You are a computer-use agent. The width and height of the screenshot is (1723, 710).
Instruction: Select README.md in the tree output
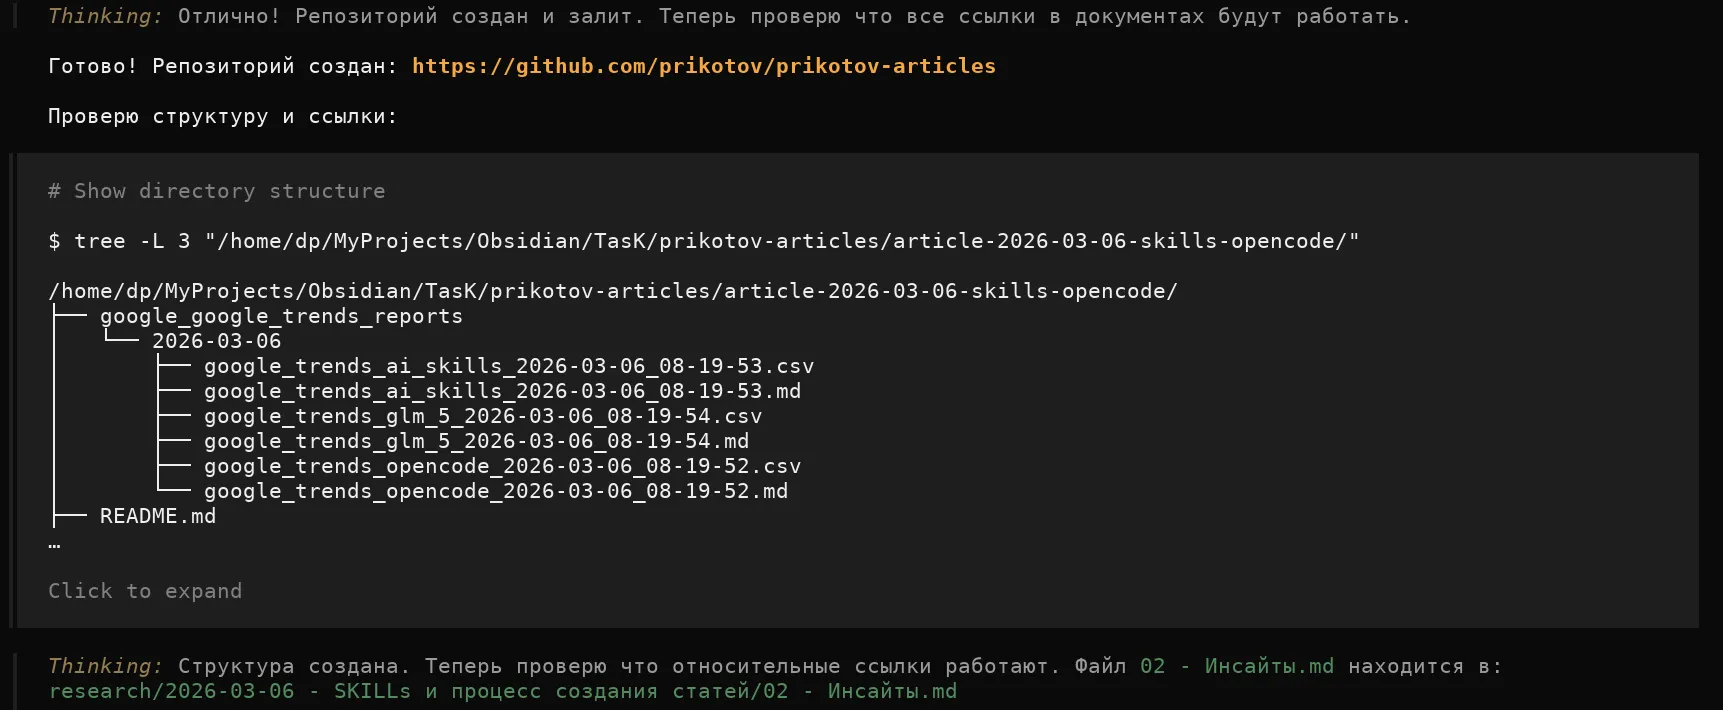tap(158, 516)
